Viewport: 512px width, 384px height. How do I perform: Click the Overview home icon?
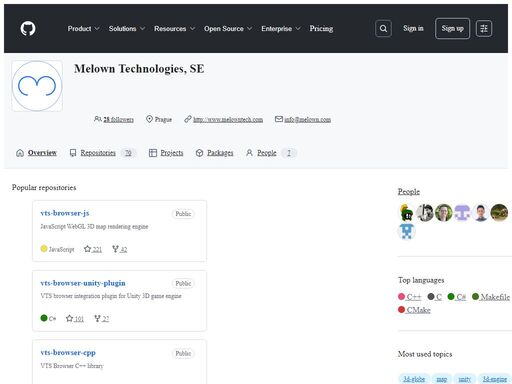(x=20, y=153)
